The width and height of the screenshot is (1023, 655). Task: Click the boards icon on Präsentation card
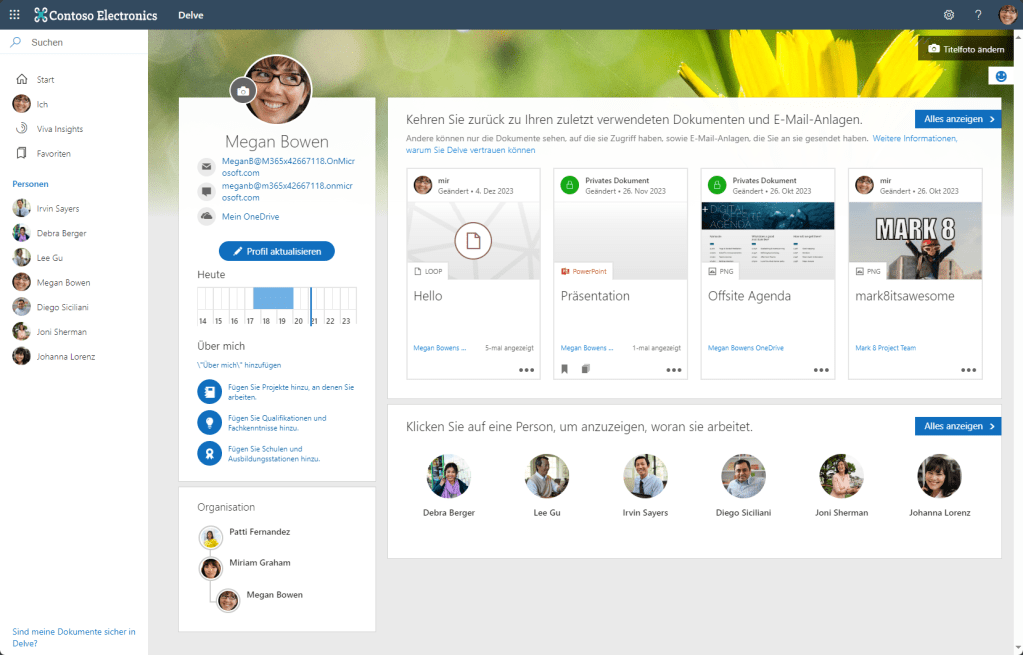click(x=586, y=370)
